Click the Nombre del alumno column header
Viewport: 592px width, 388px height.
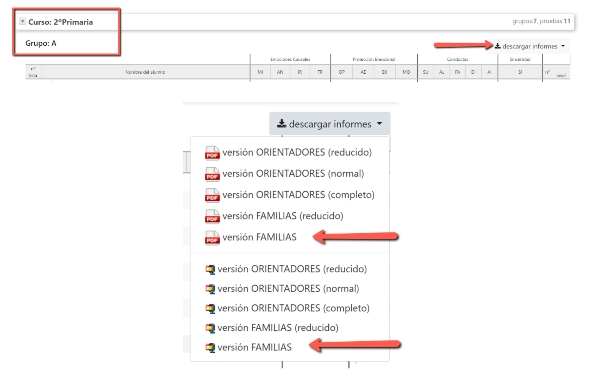pyautogui.click(x=145, y=72)
